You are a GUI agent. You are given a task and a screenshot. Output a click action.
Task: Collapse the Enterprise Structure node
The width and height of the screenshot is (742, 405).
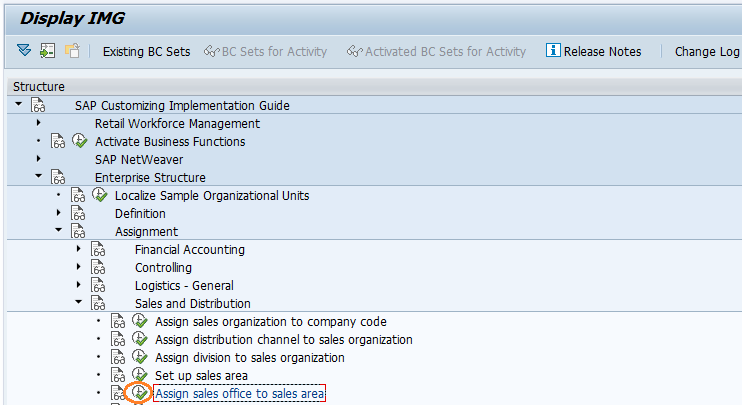coord(39,177)
